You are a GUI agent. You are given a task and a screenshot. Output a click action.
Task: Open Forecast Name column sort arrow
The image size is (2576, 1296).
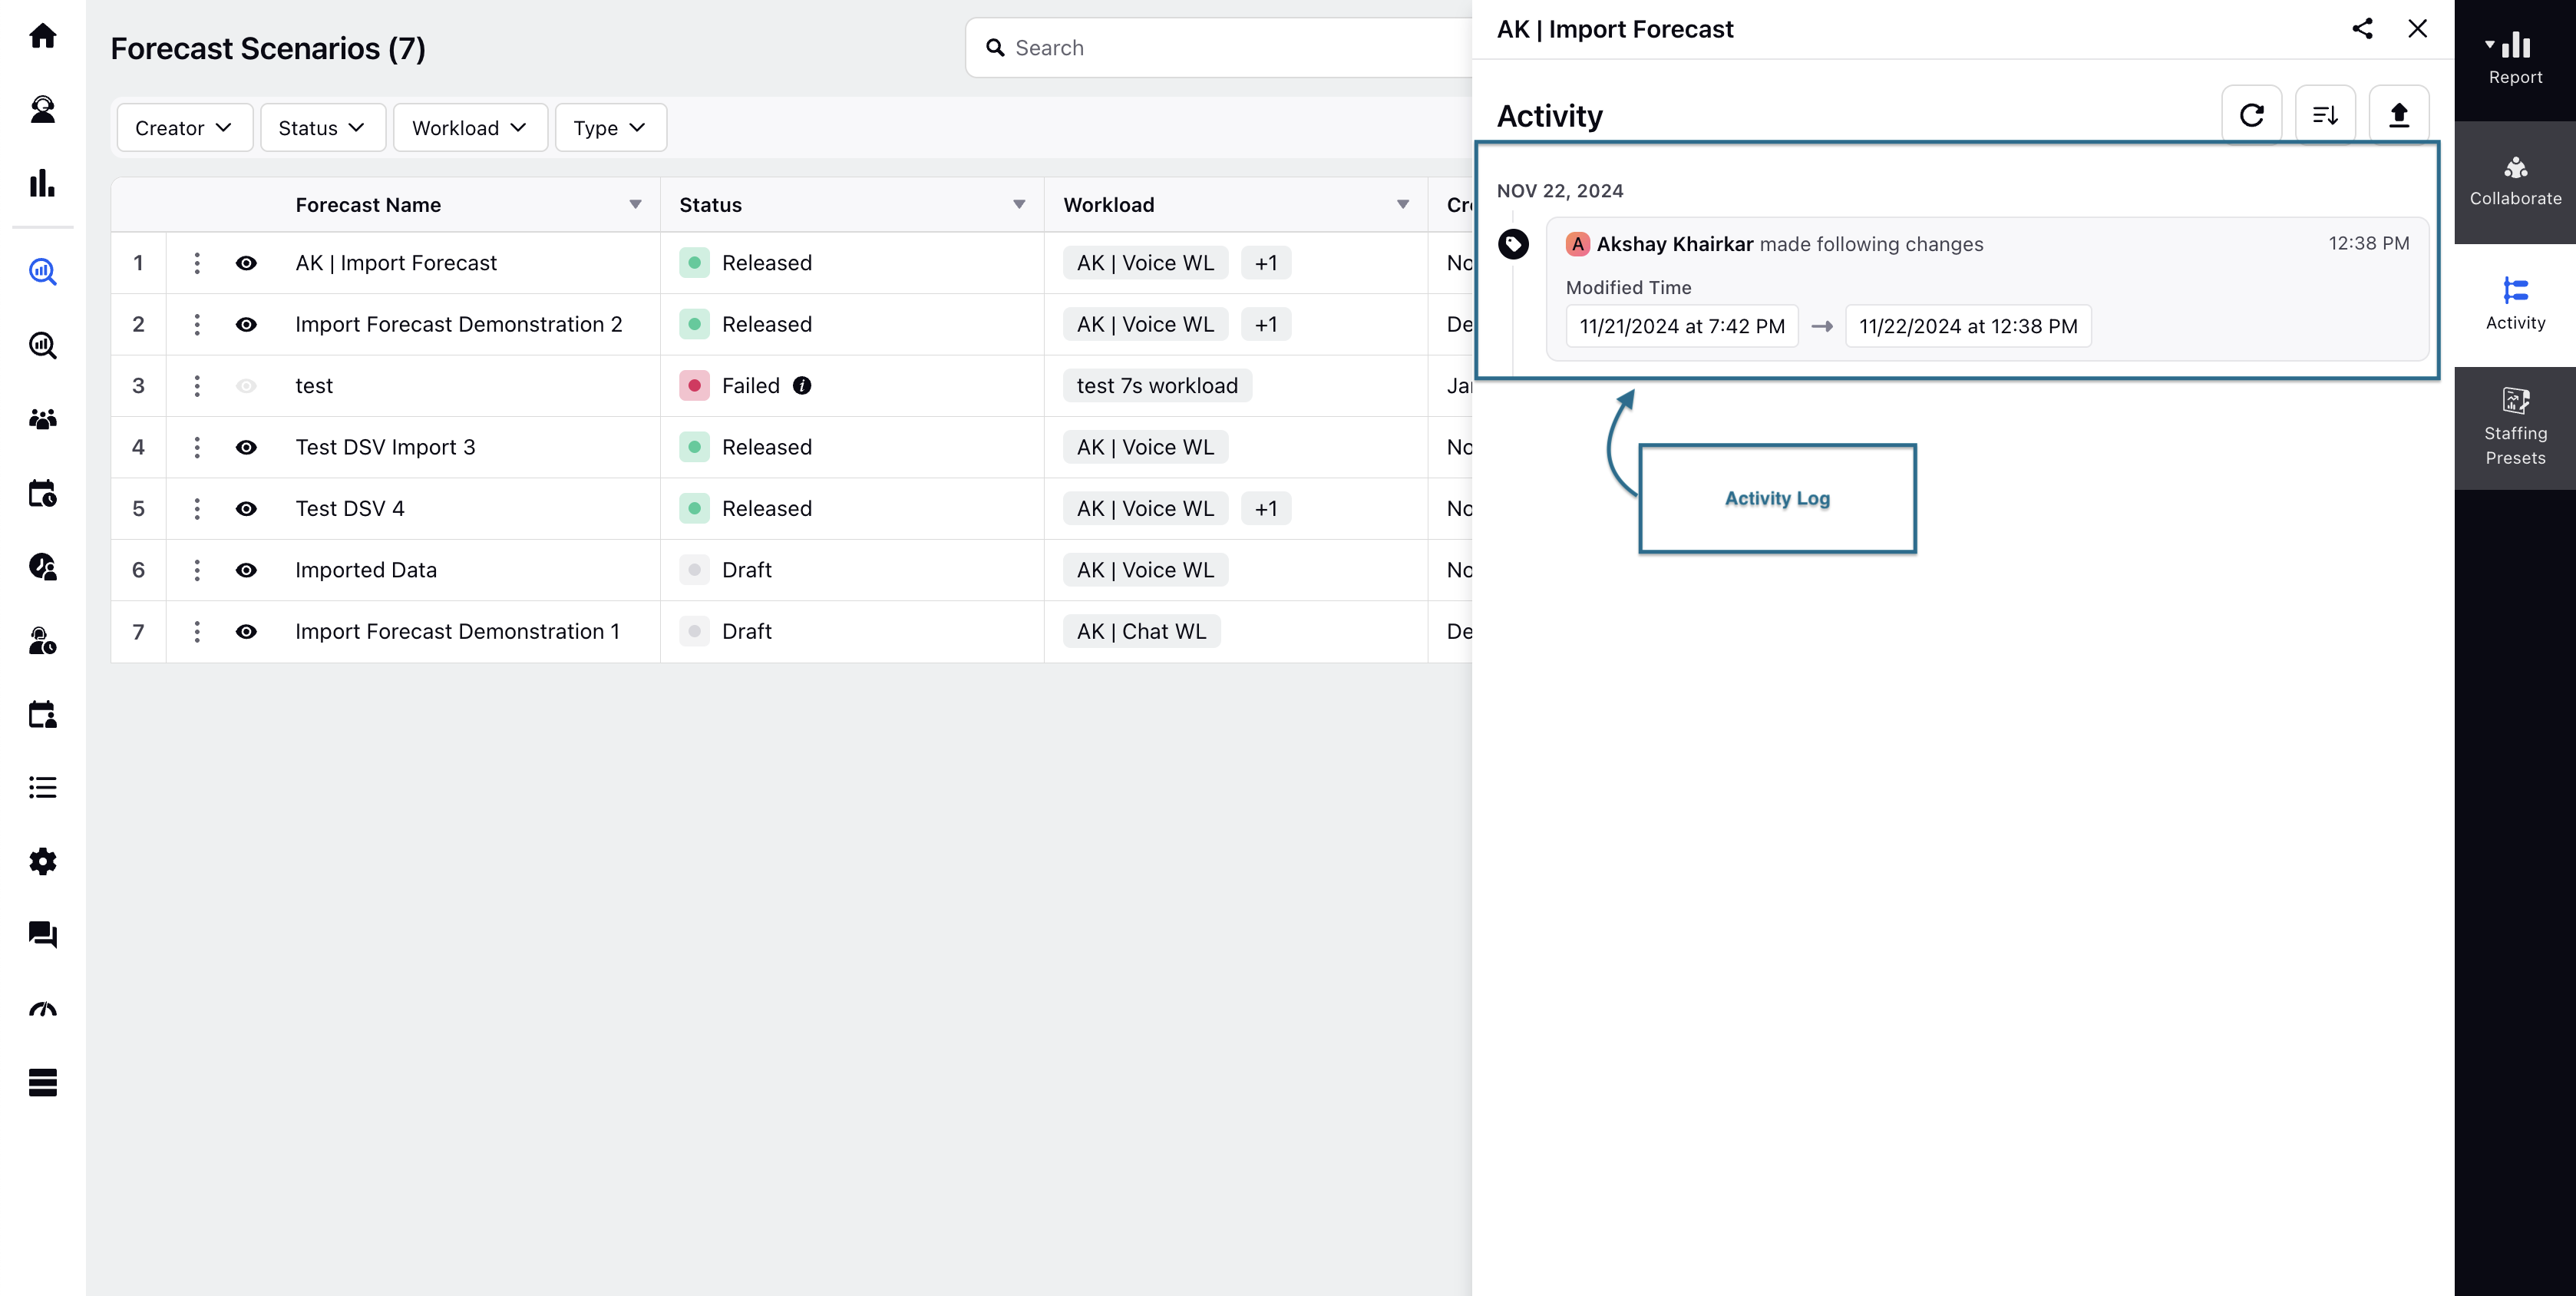coord(635,205)
